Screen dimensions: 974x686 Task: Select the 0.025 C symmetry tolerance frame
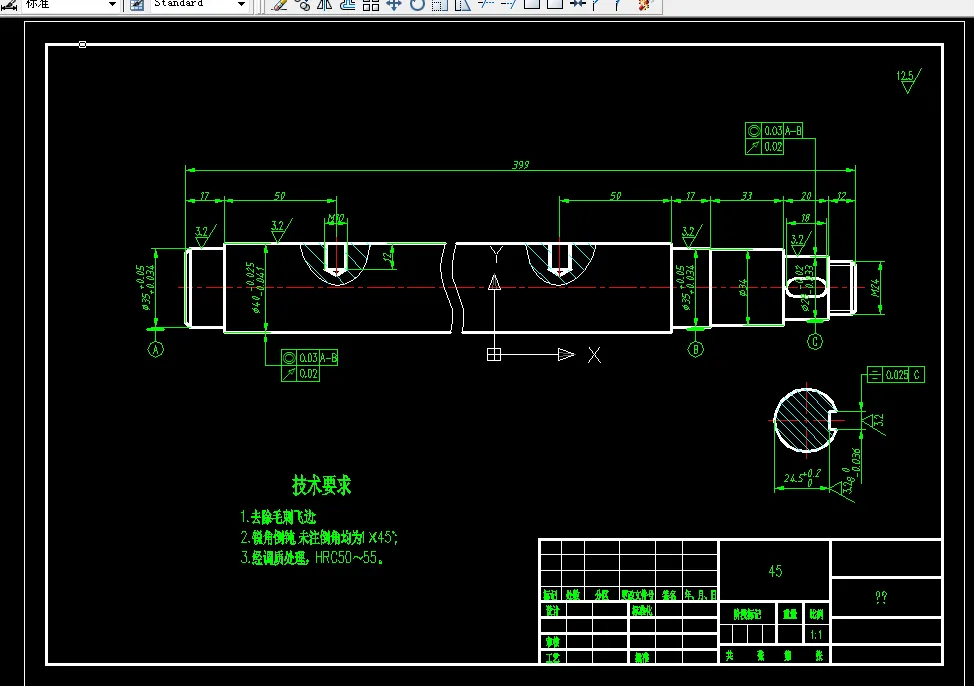click(896, 375)
